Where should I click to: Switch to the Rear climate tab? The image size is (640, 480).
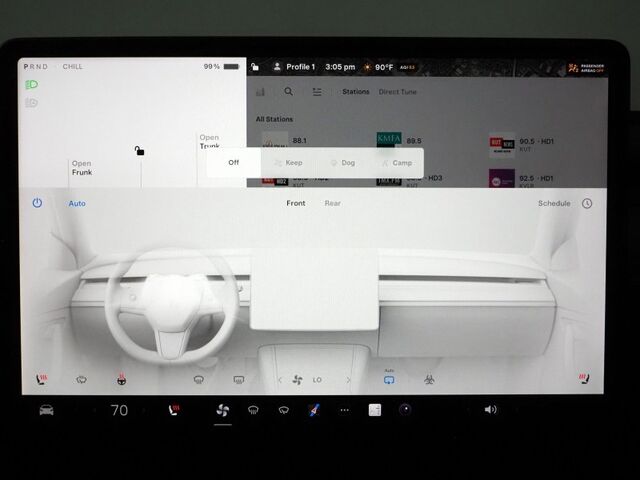click(333, 203)
